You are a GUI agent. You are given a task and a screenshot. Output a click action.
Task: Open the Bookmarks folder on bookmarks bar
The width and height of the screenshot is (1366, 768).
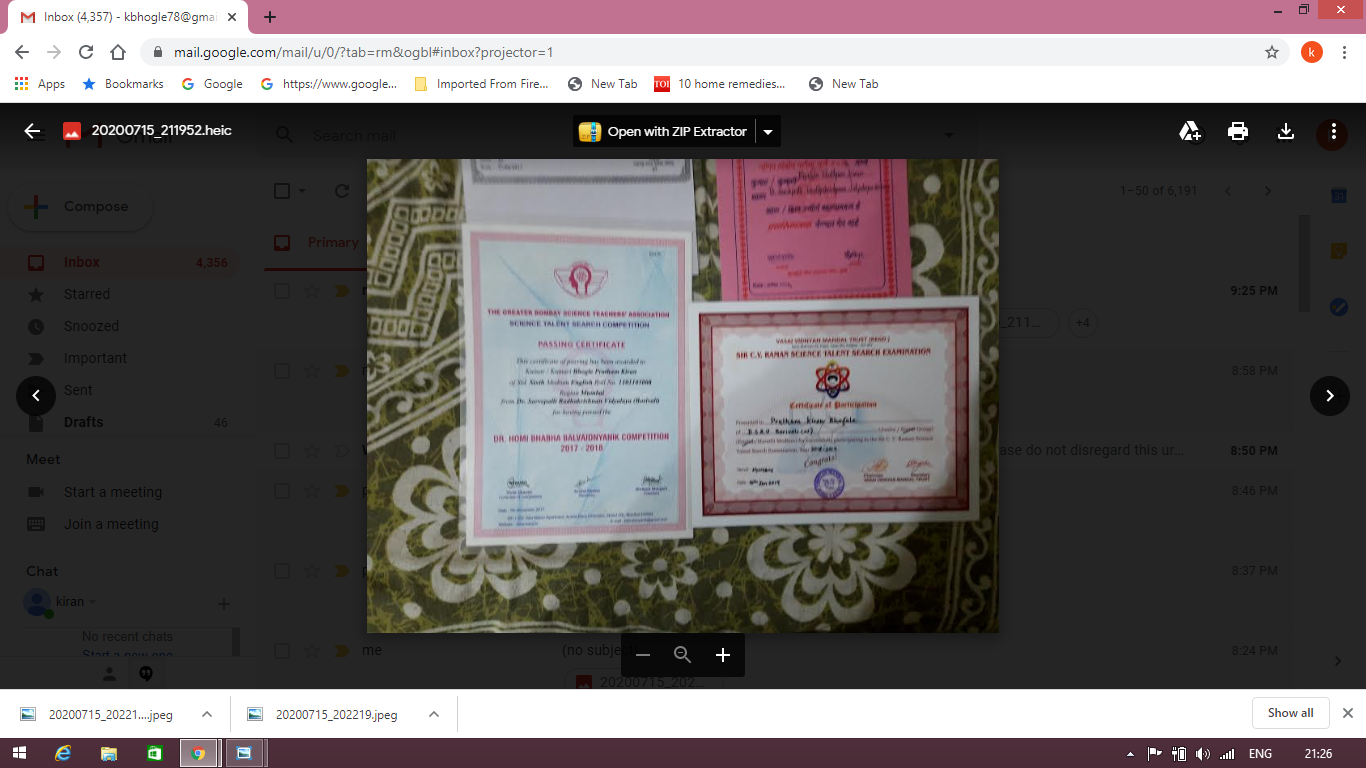point(123,84)
